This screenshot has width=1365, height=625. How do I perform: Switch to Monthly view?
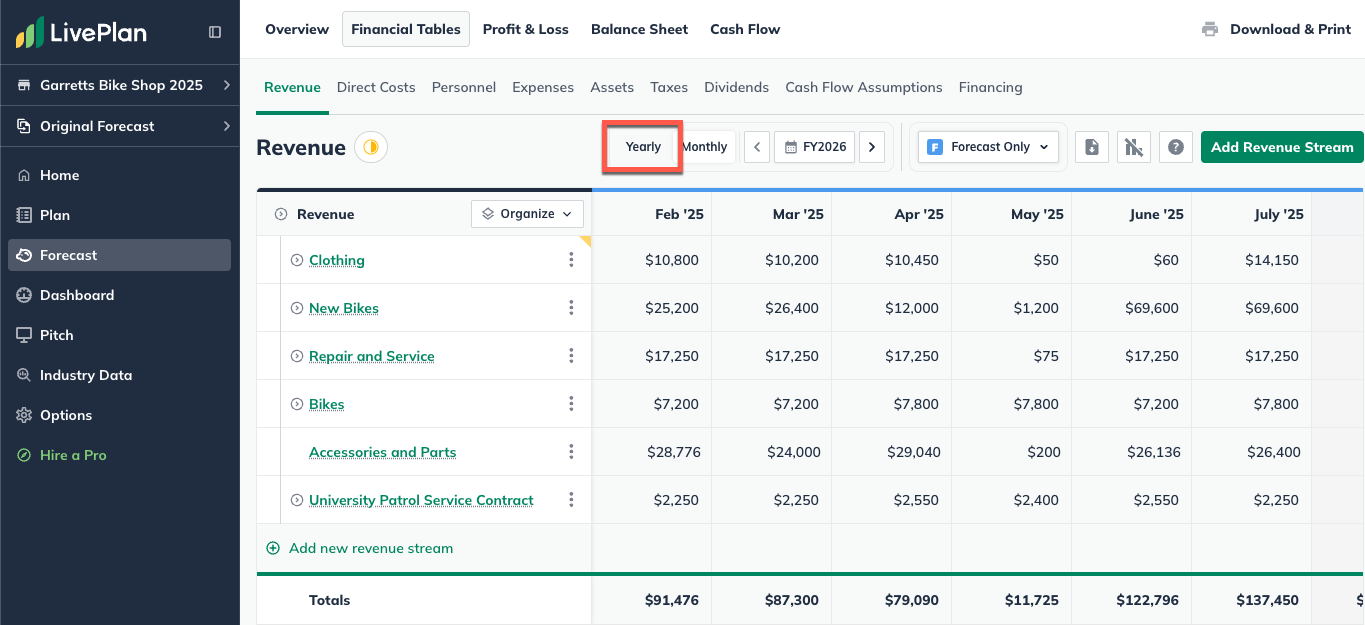point(706,147)
